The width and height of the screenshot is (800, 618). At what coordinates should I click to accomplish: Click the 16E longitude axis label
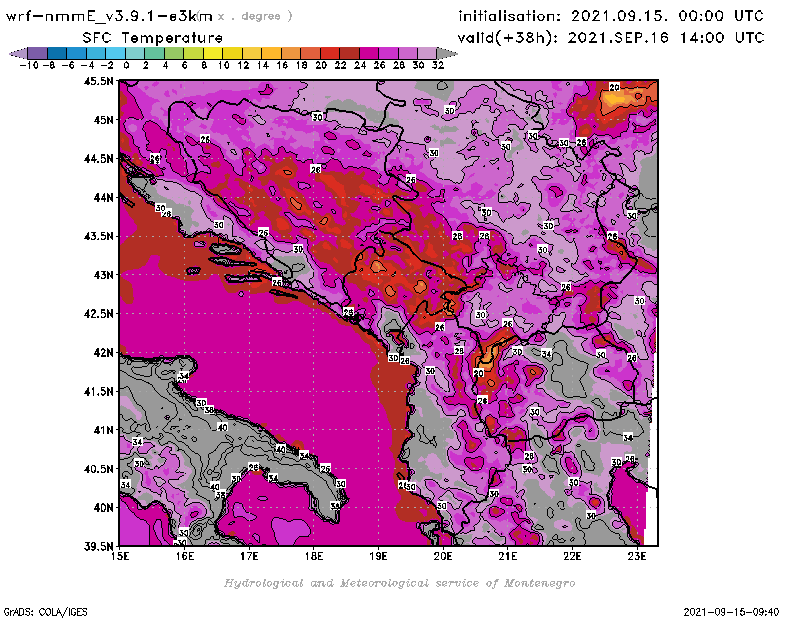tap(185, 556)
